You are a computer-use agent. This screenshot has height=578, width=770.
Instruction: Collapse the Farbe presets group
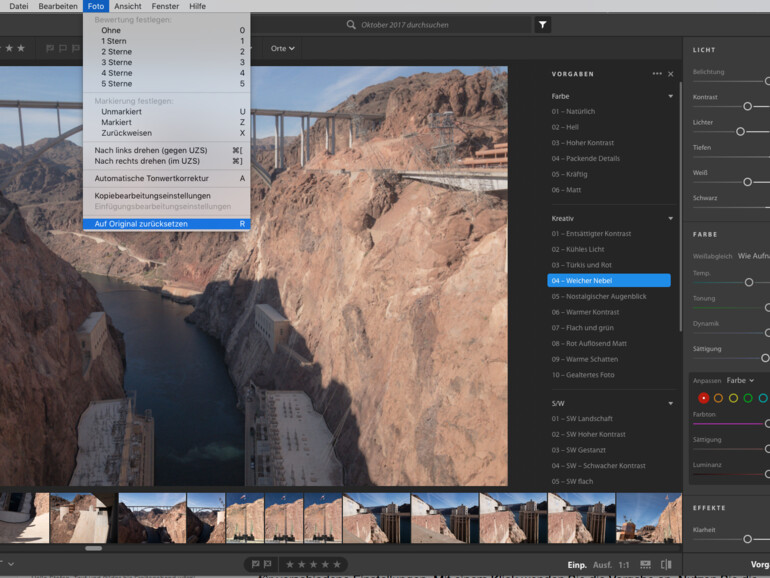671,96
